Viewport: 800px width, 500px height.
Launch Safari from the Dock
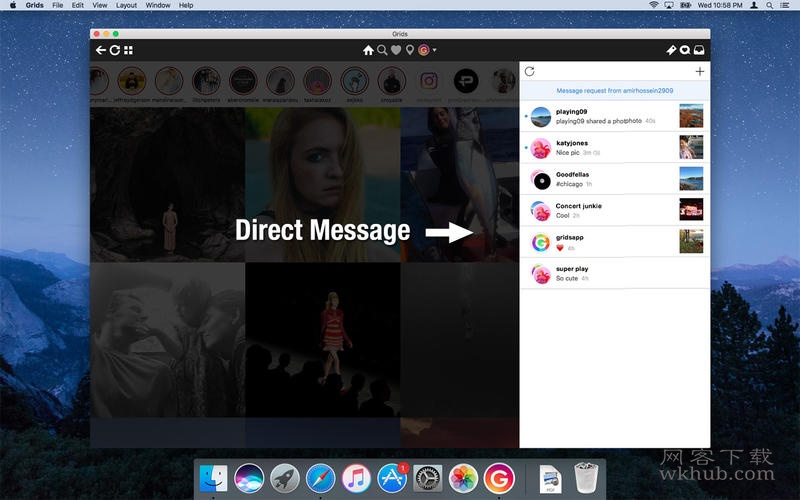(320, 478)
